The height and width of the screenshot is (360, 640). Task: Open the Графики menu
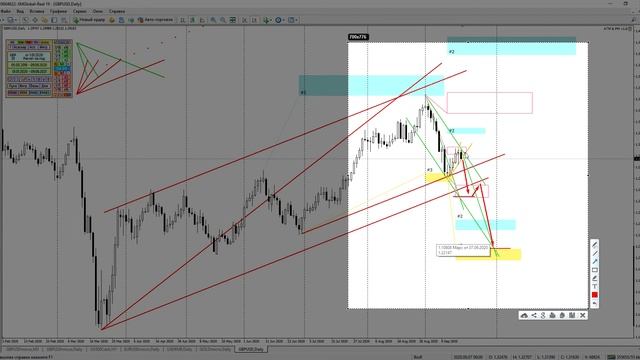tap(58, 11)
